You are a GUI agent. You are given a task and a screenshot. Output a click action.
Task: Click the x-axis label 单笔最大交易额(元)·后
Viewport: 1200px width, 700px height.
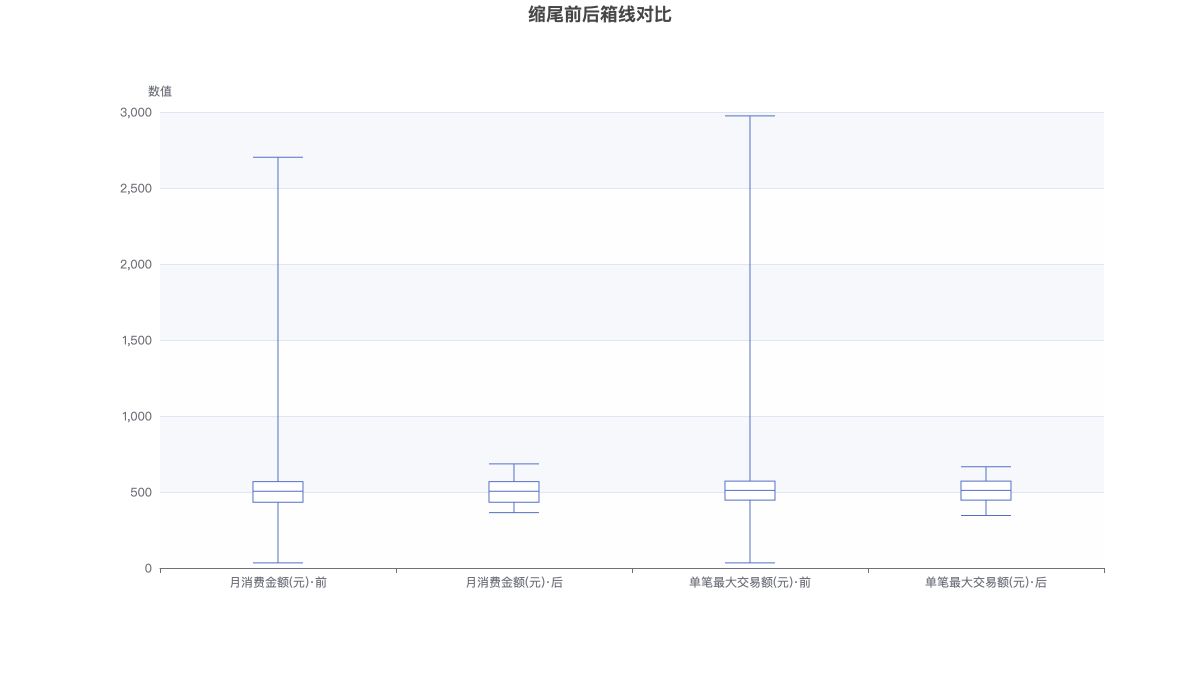[x=986, y=582]
